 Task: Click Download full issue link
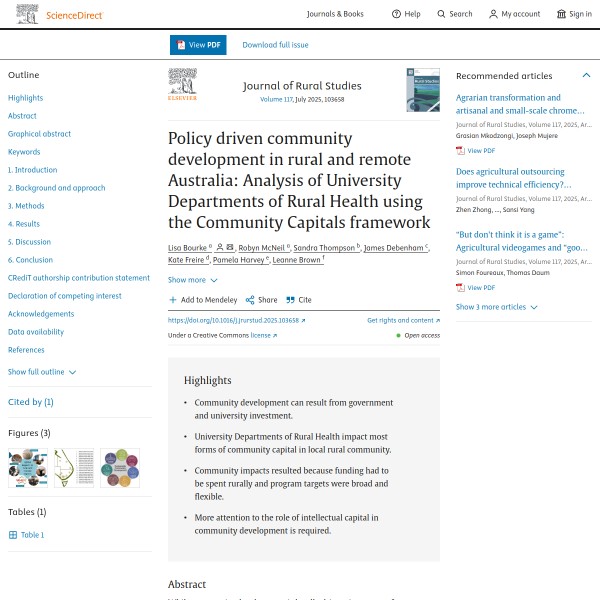(x=275, y=45)
